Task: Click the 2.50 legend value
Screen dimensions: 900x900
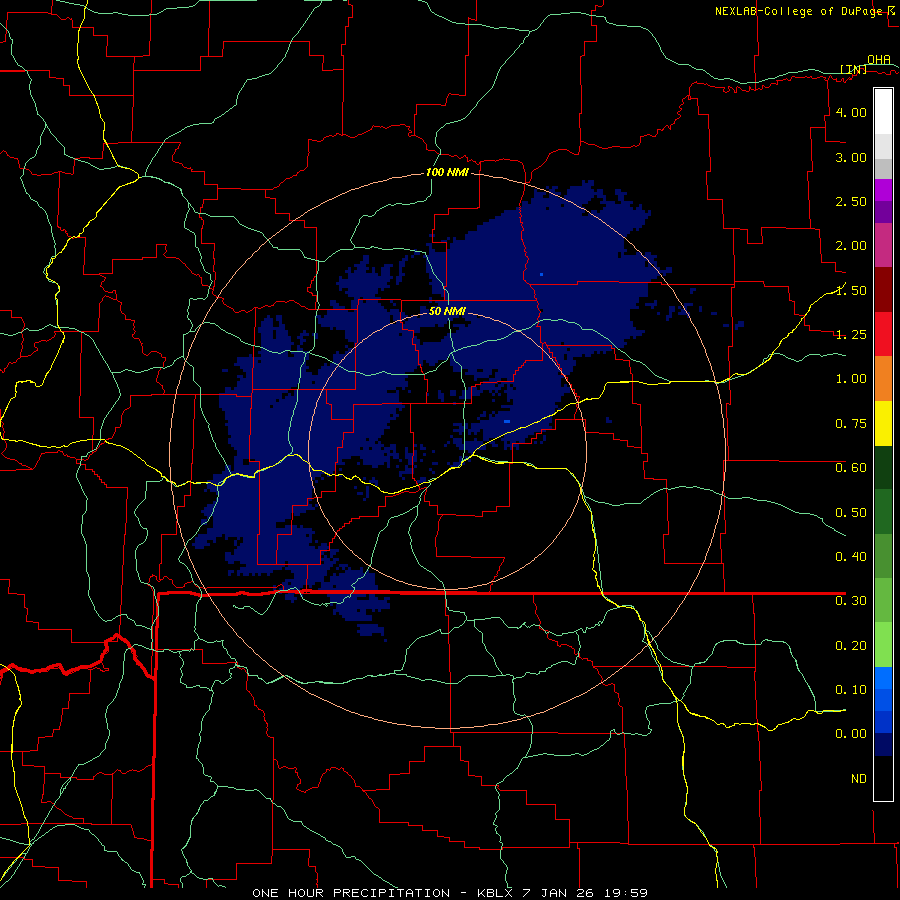Action: point(851,201)
